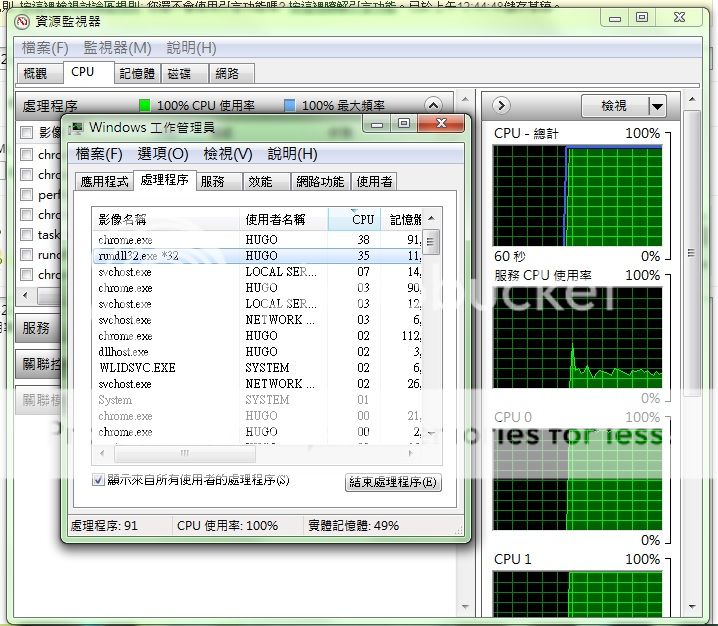Switch to 網路 tab in Resource Monitor
Screen dimensions: 718x626
[231, 74]
